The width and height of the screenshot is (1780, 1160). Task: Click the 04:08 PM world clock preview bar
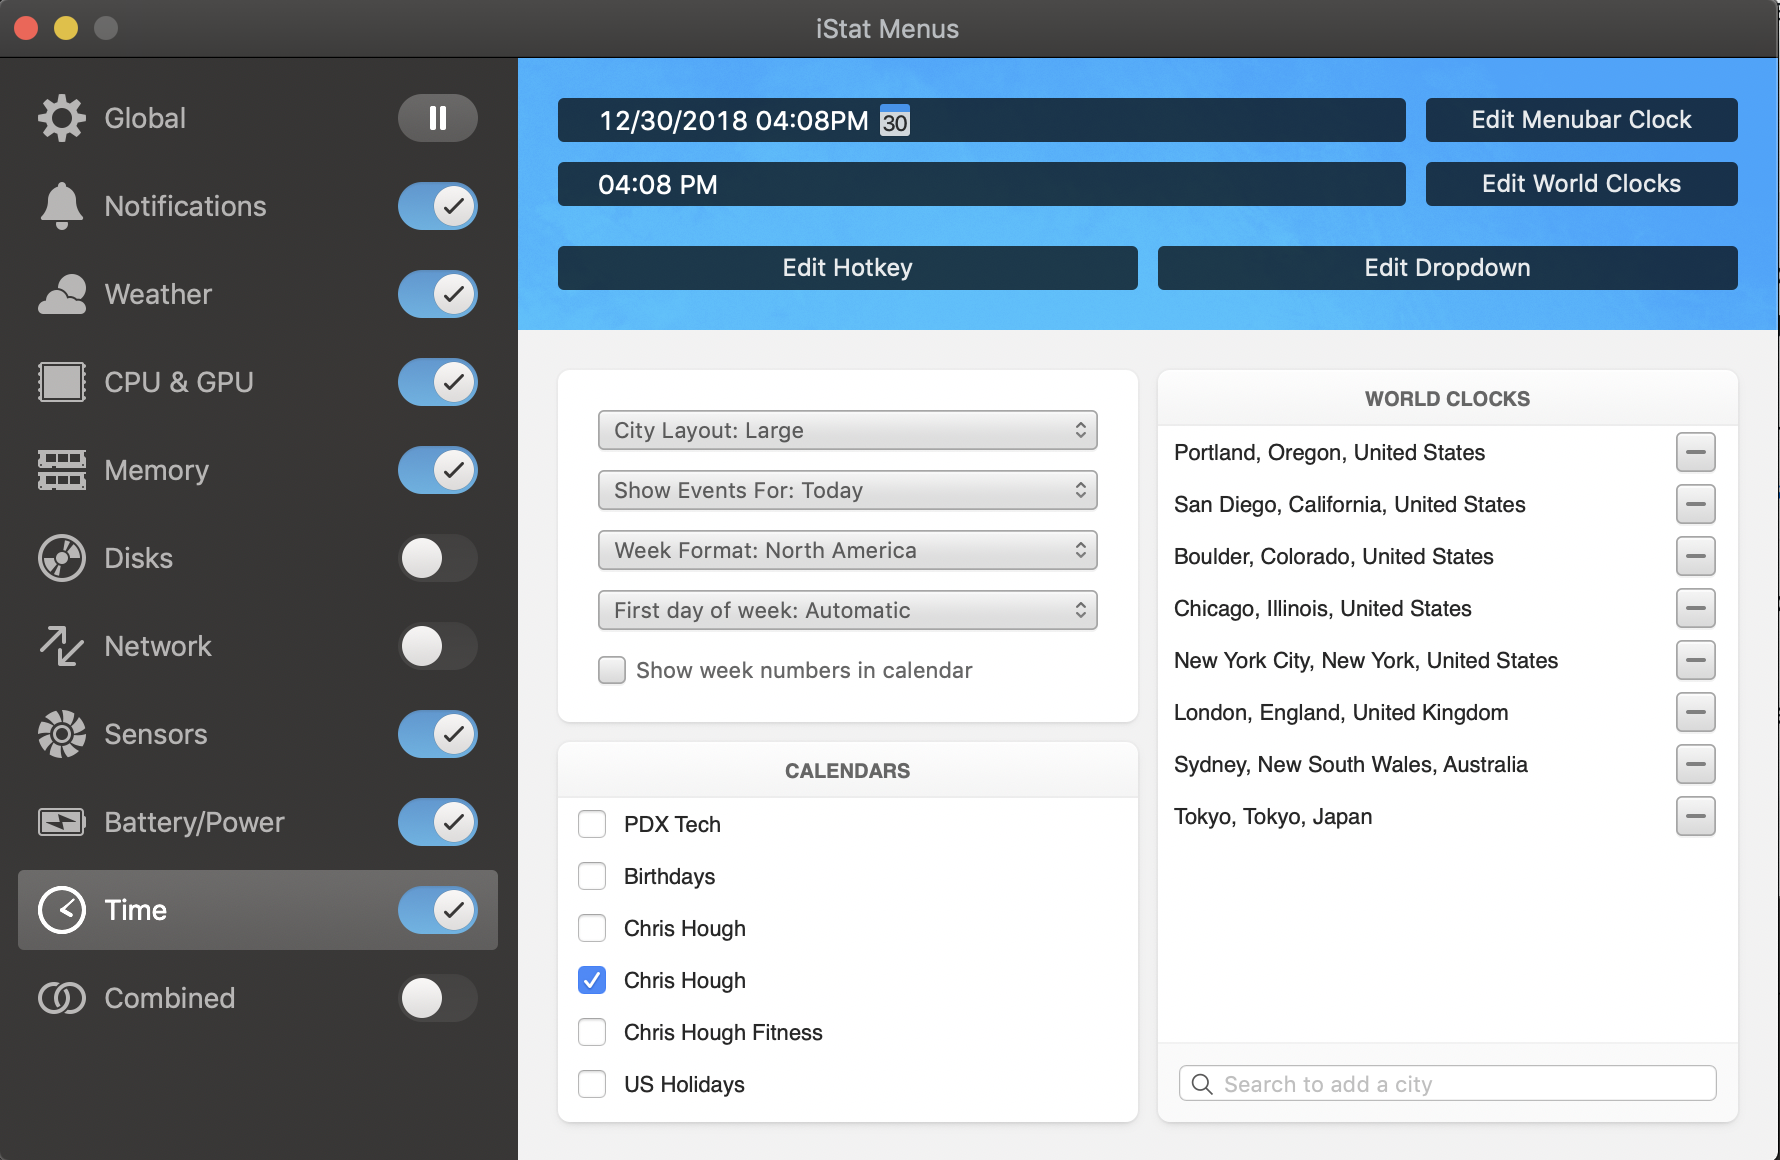point(981,184)
